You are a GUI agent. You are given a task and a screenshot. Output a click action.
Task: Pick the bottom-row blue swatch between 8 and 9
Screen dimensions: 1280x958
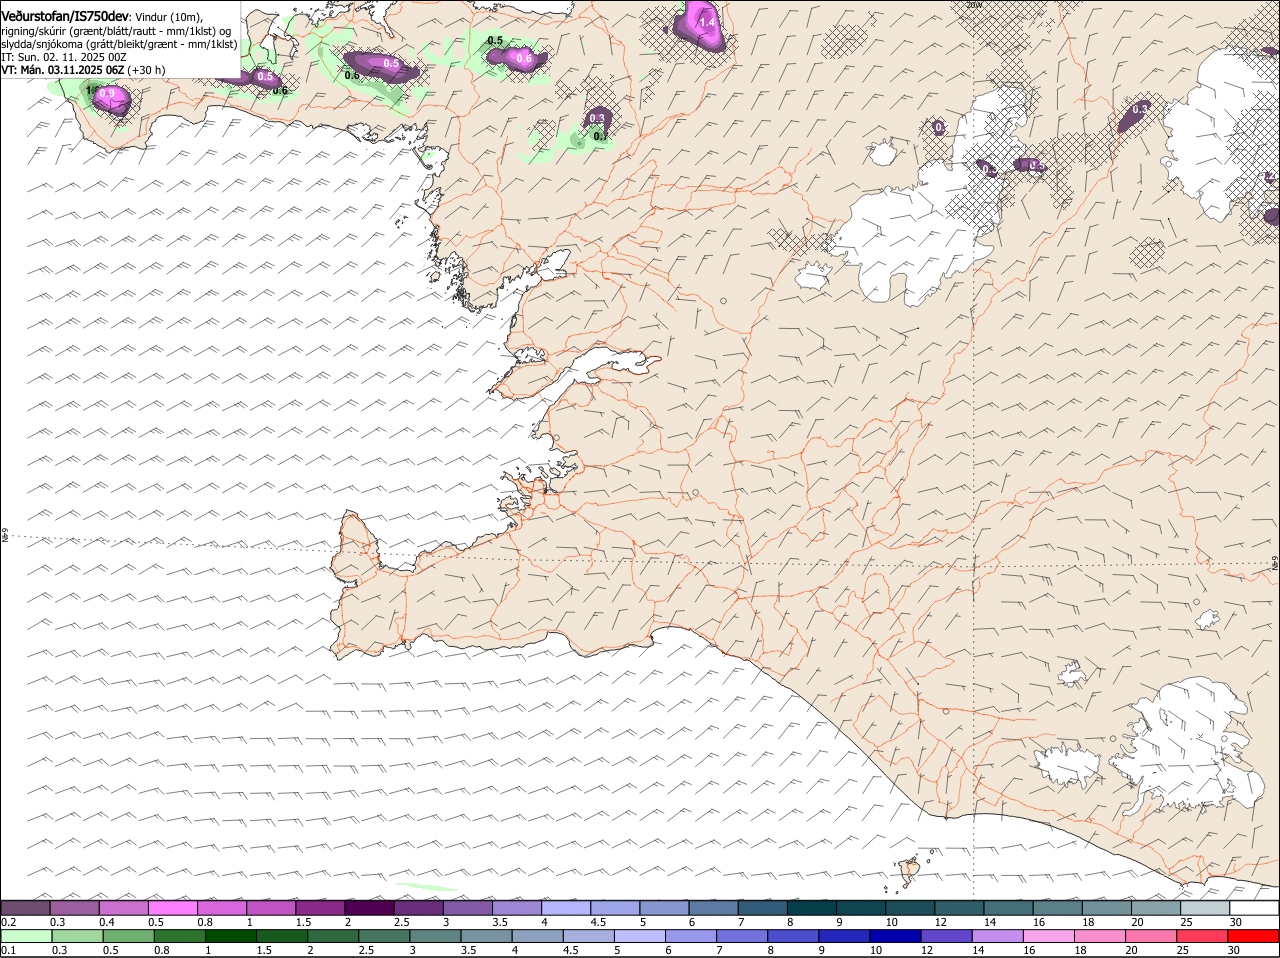[794, 936]
